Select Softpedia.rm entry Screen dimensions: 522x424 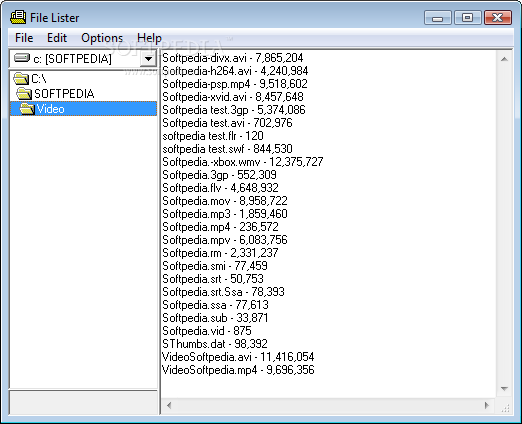[220, 253]
